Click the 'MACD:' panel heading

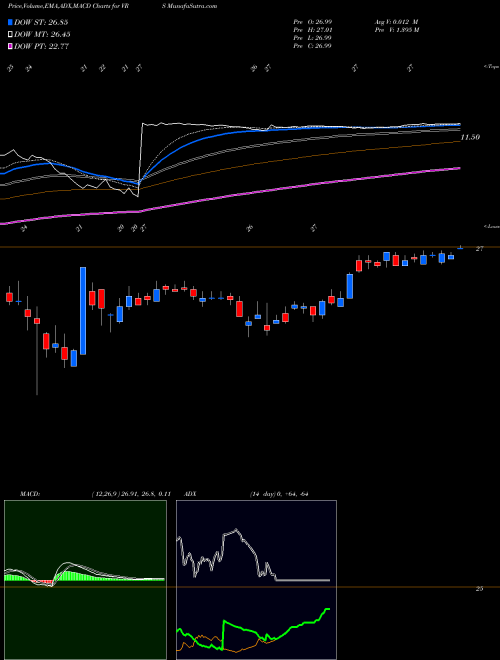pyautogui.click(x=29, y=494)
